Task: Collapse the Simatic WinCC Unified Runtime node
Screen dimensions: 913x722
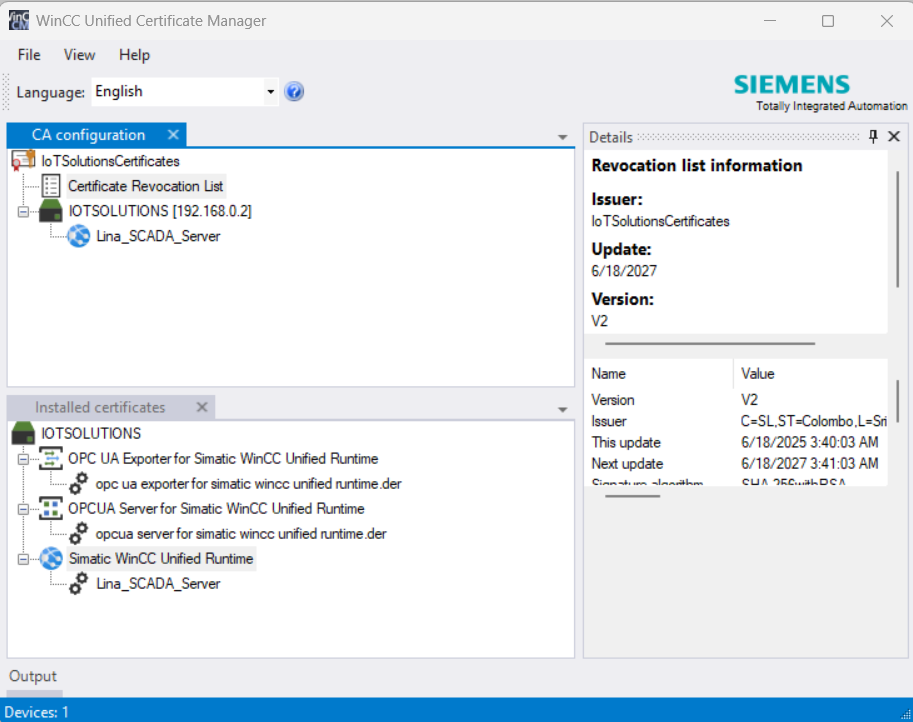Action: [23, 558]
